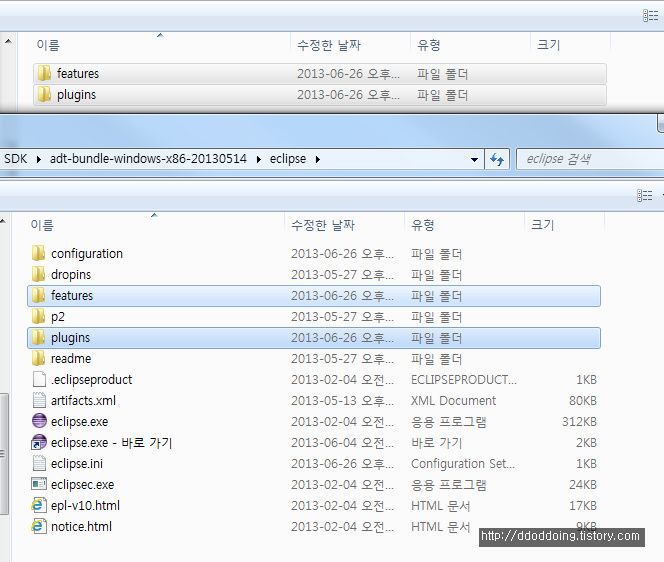
Task: Expand the arrow after eclipse in the breadcrumb
Action: pyautogui.click(x=318, y=159)
